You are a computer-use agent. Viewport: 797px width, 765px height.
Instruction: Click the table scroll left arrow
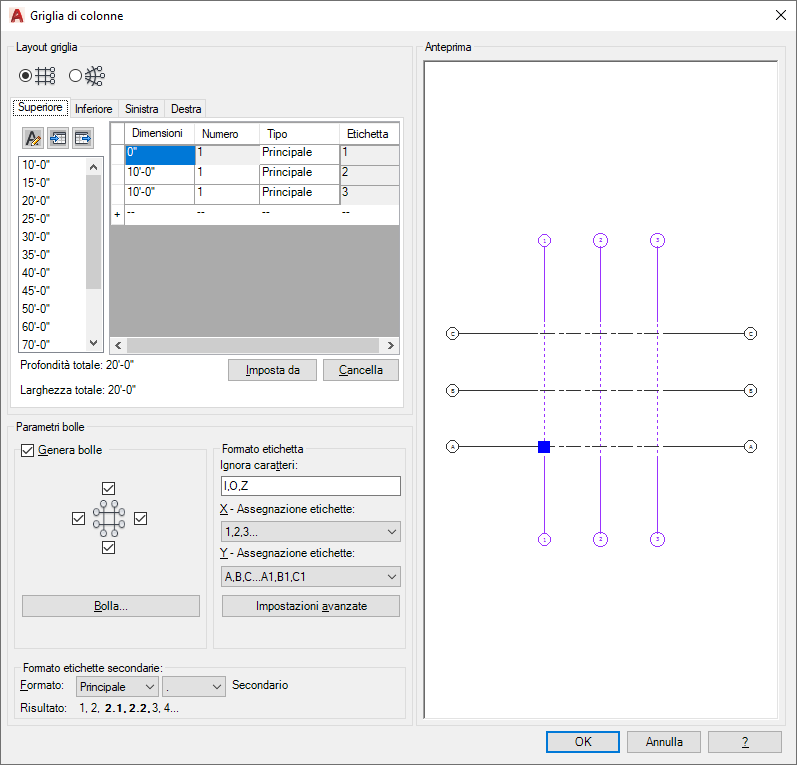[x=118, y=346]
